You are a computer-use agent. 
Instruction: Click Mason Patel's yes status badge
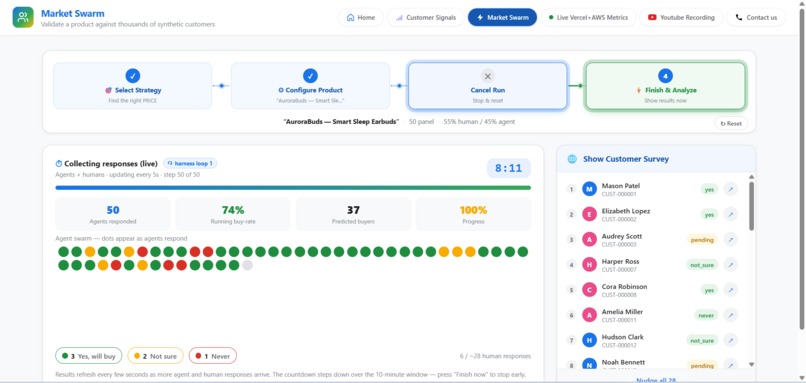[709, 189]
